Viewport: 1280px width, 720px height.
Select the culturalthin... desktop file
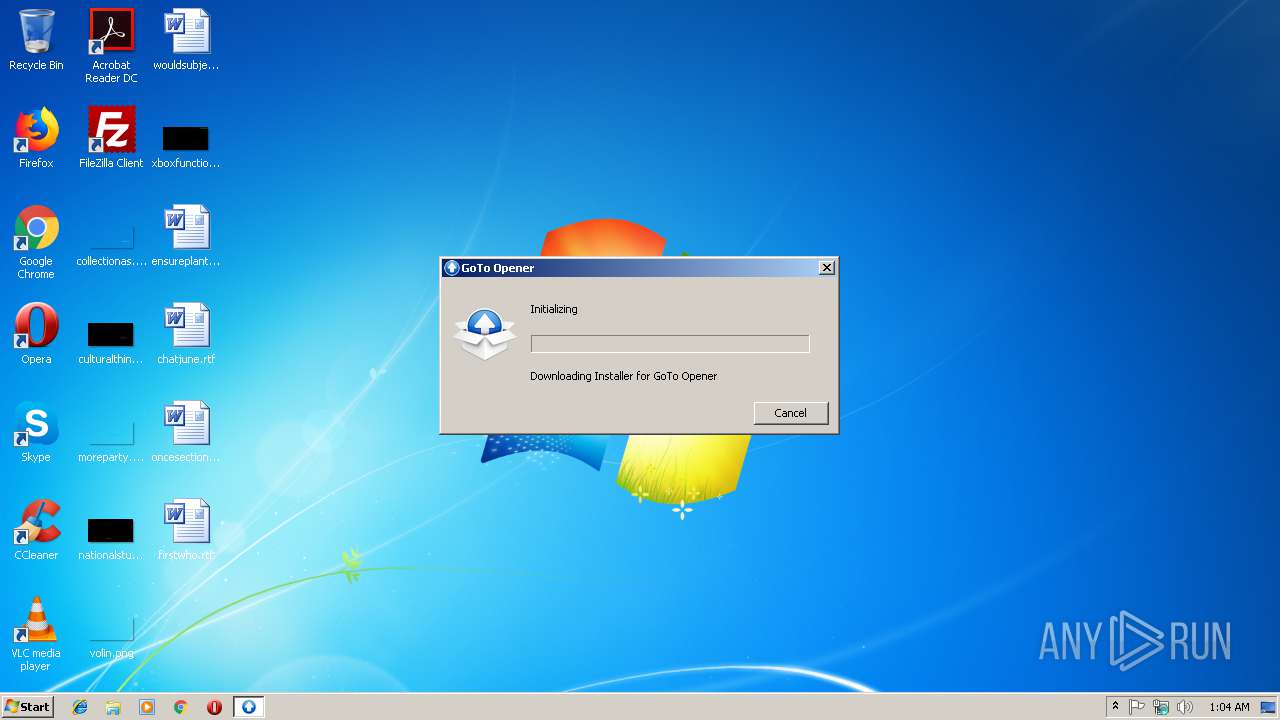pyautogui.click(x=111, y=342)
